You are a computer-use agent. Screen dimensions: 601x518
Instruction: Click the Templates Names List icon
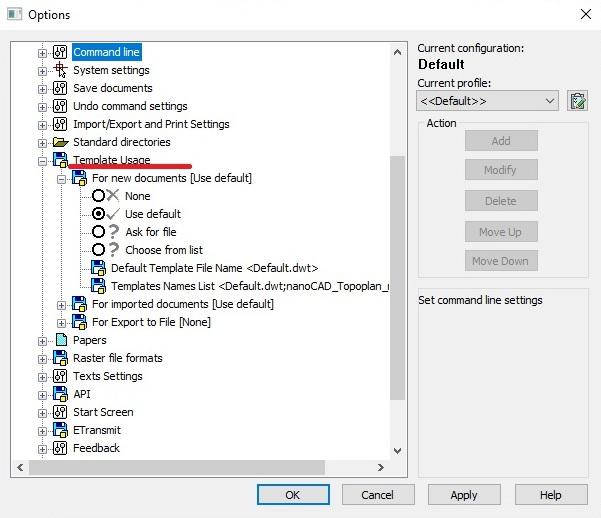(98, 286)
